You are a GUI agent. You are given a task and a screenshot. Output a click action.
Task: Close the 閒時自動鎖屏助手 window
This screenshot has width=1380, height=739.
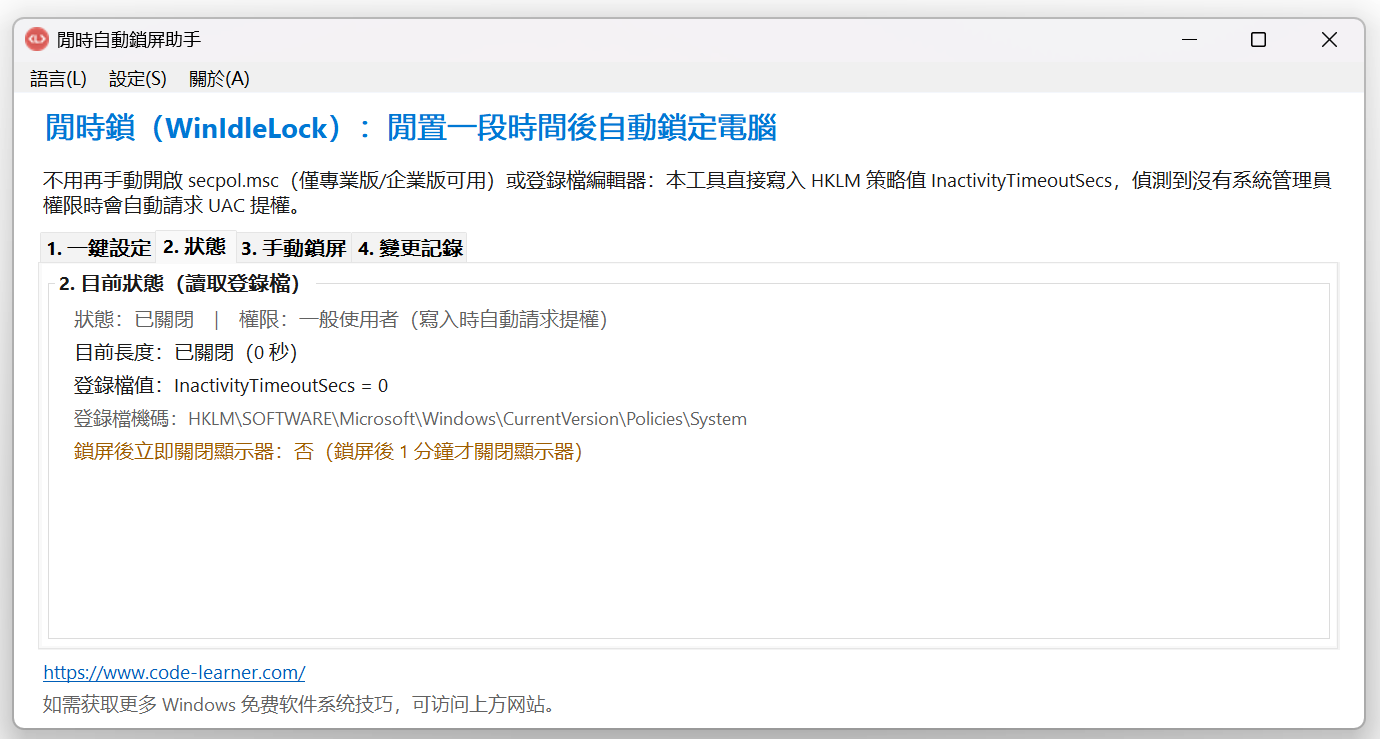[1329, 39]
